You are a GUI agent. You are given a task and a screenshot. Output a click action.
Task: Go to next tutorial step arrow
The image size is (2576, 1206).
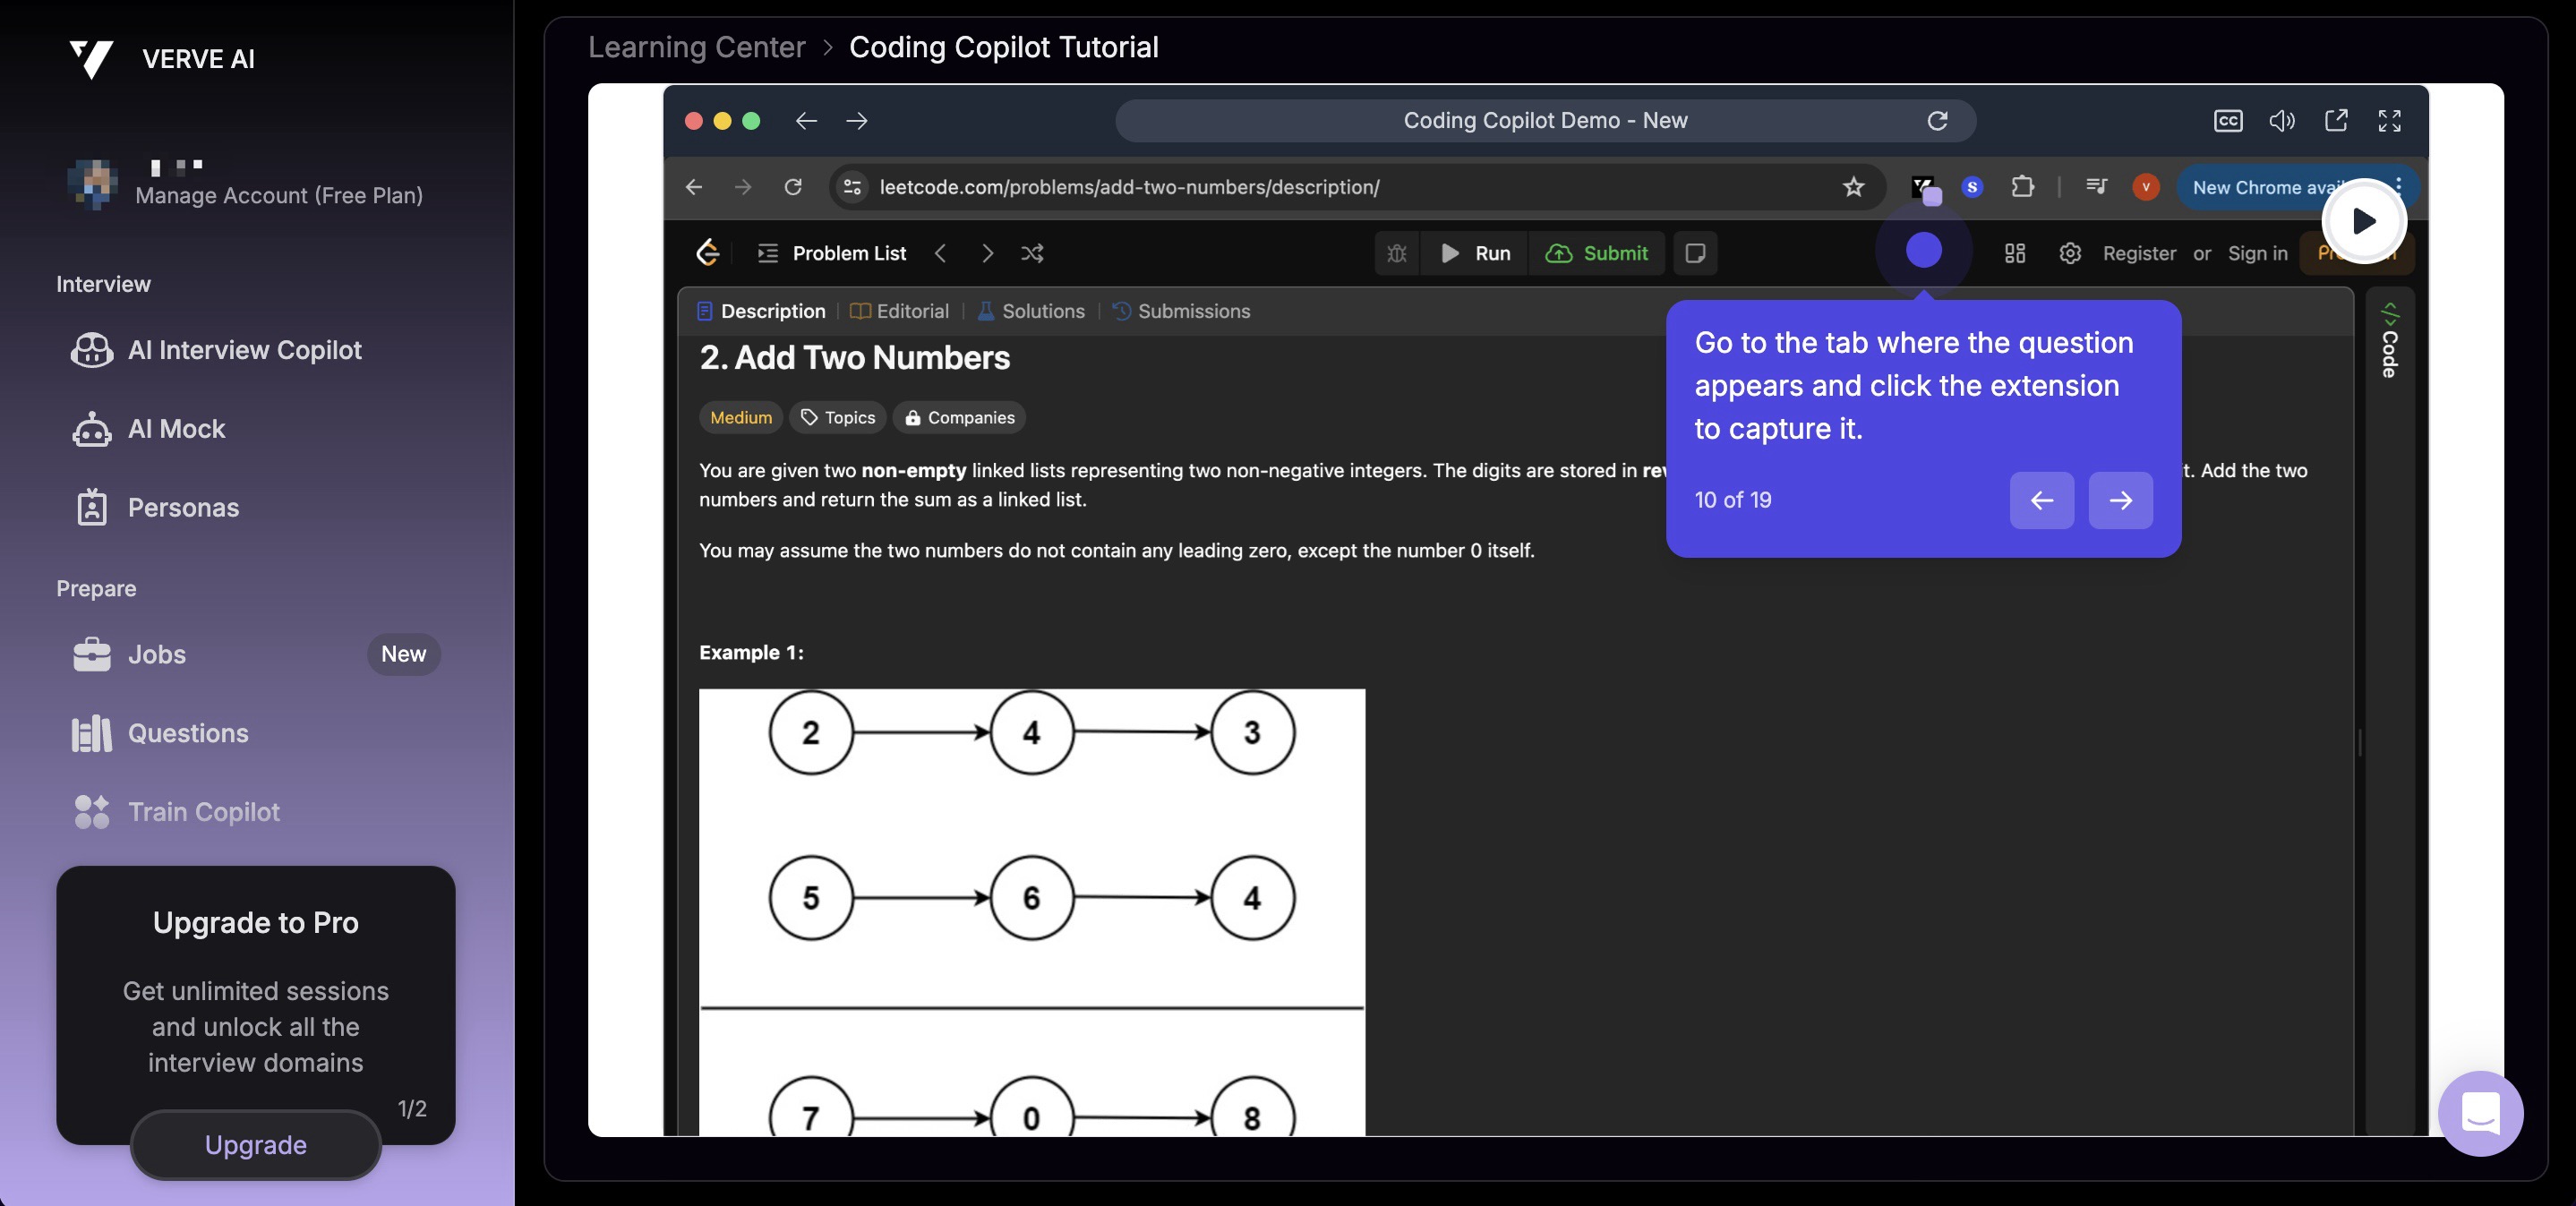point(2120,500)
